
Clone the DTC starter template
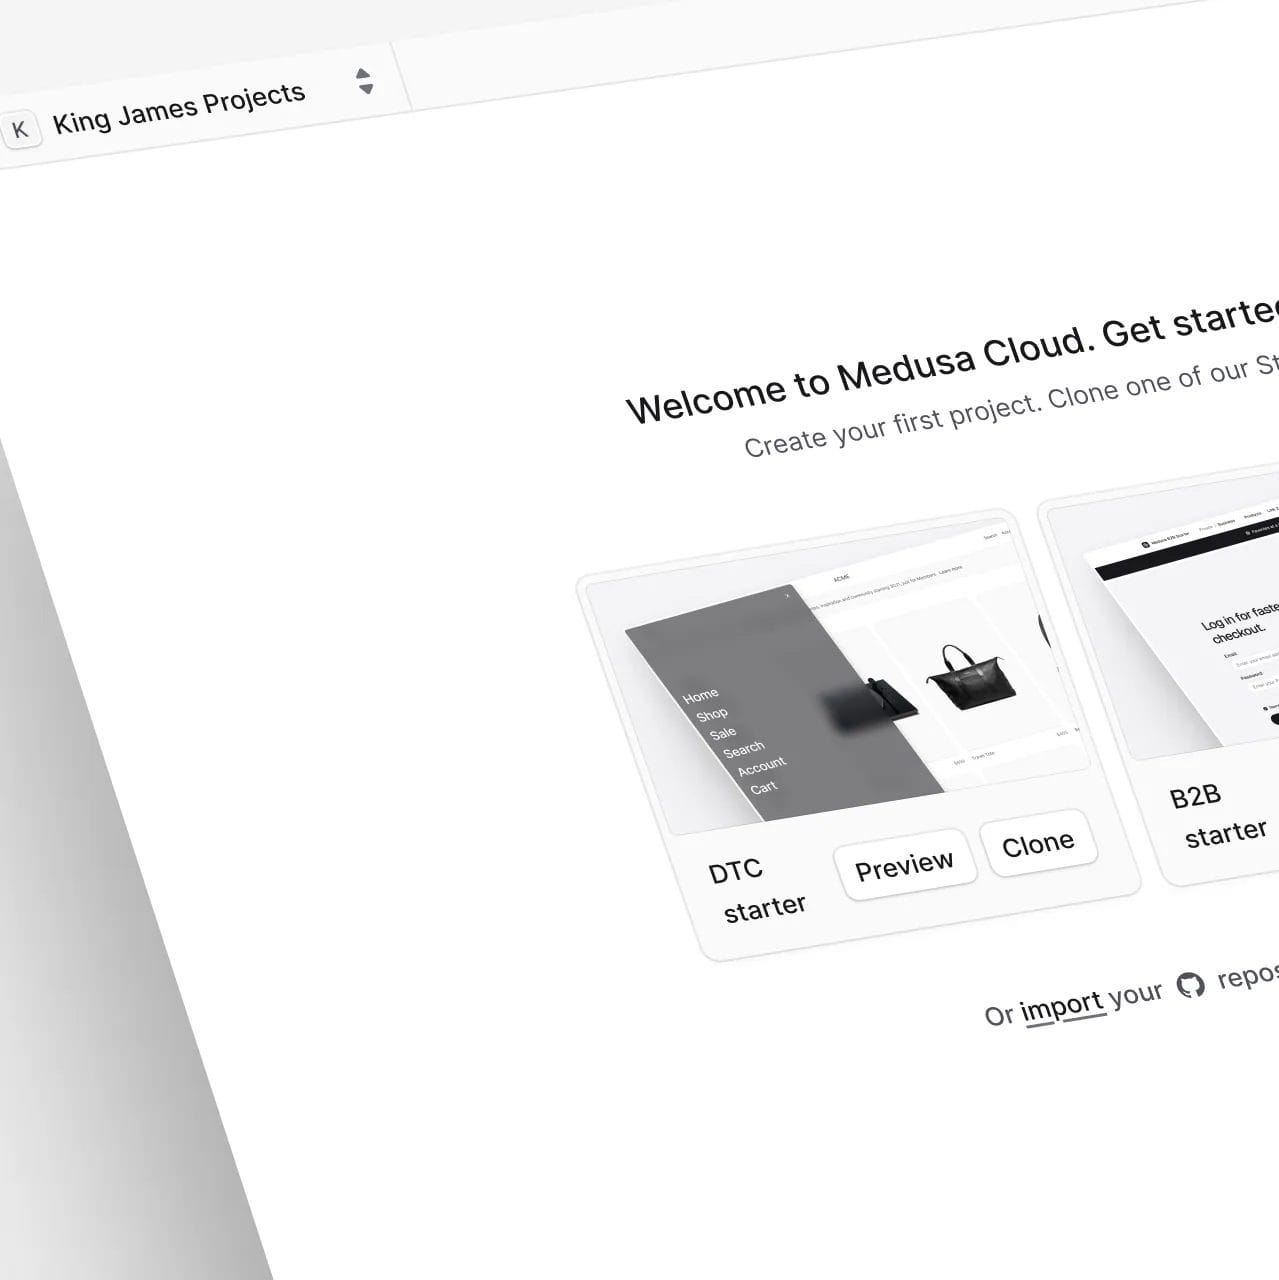click(x=1038, y=843)
